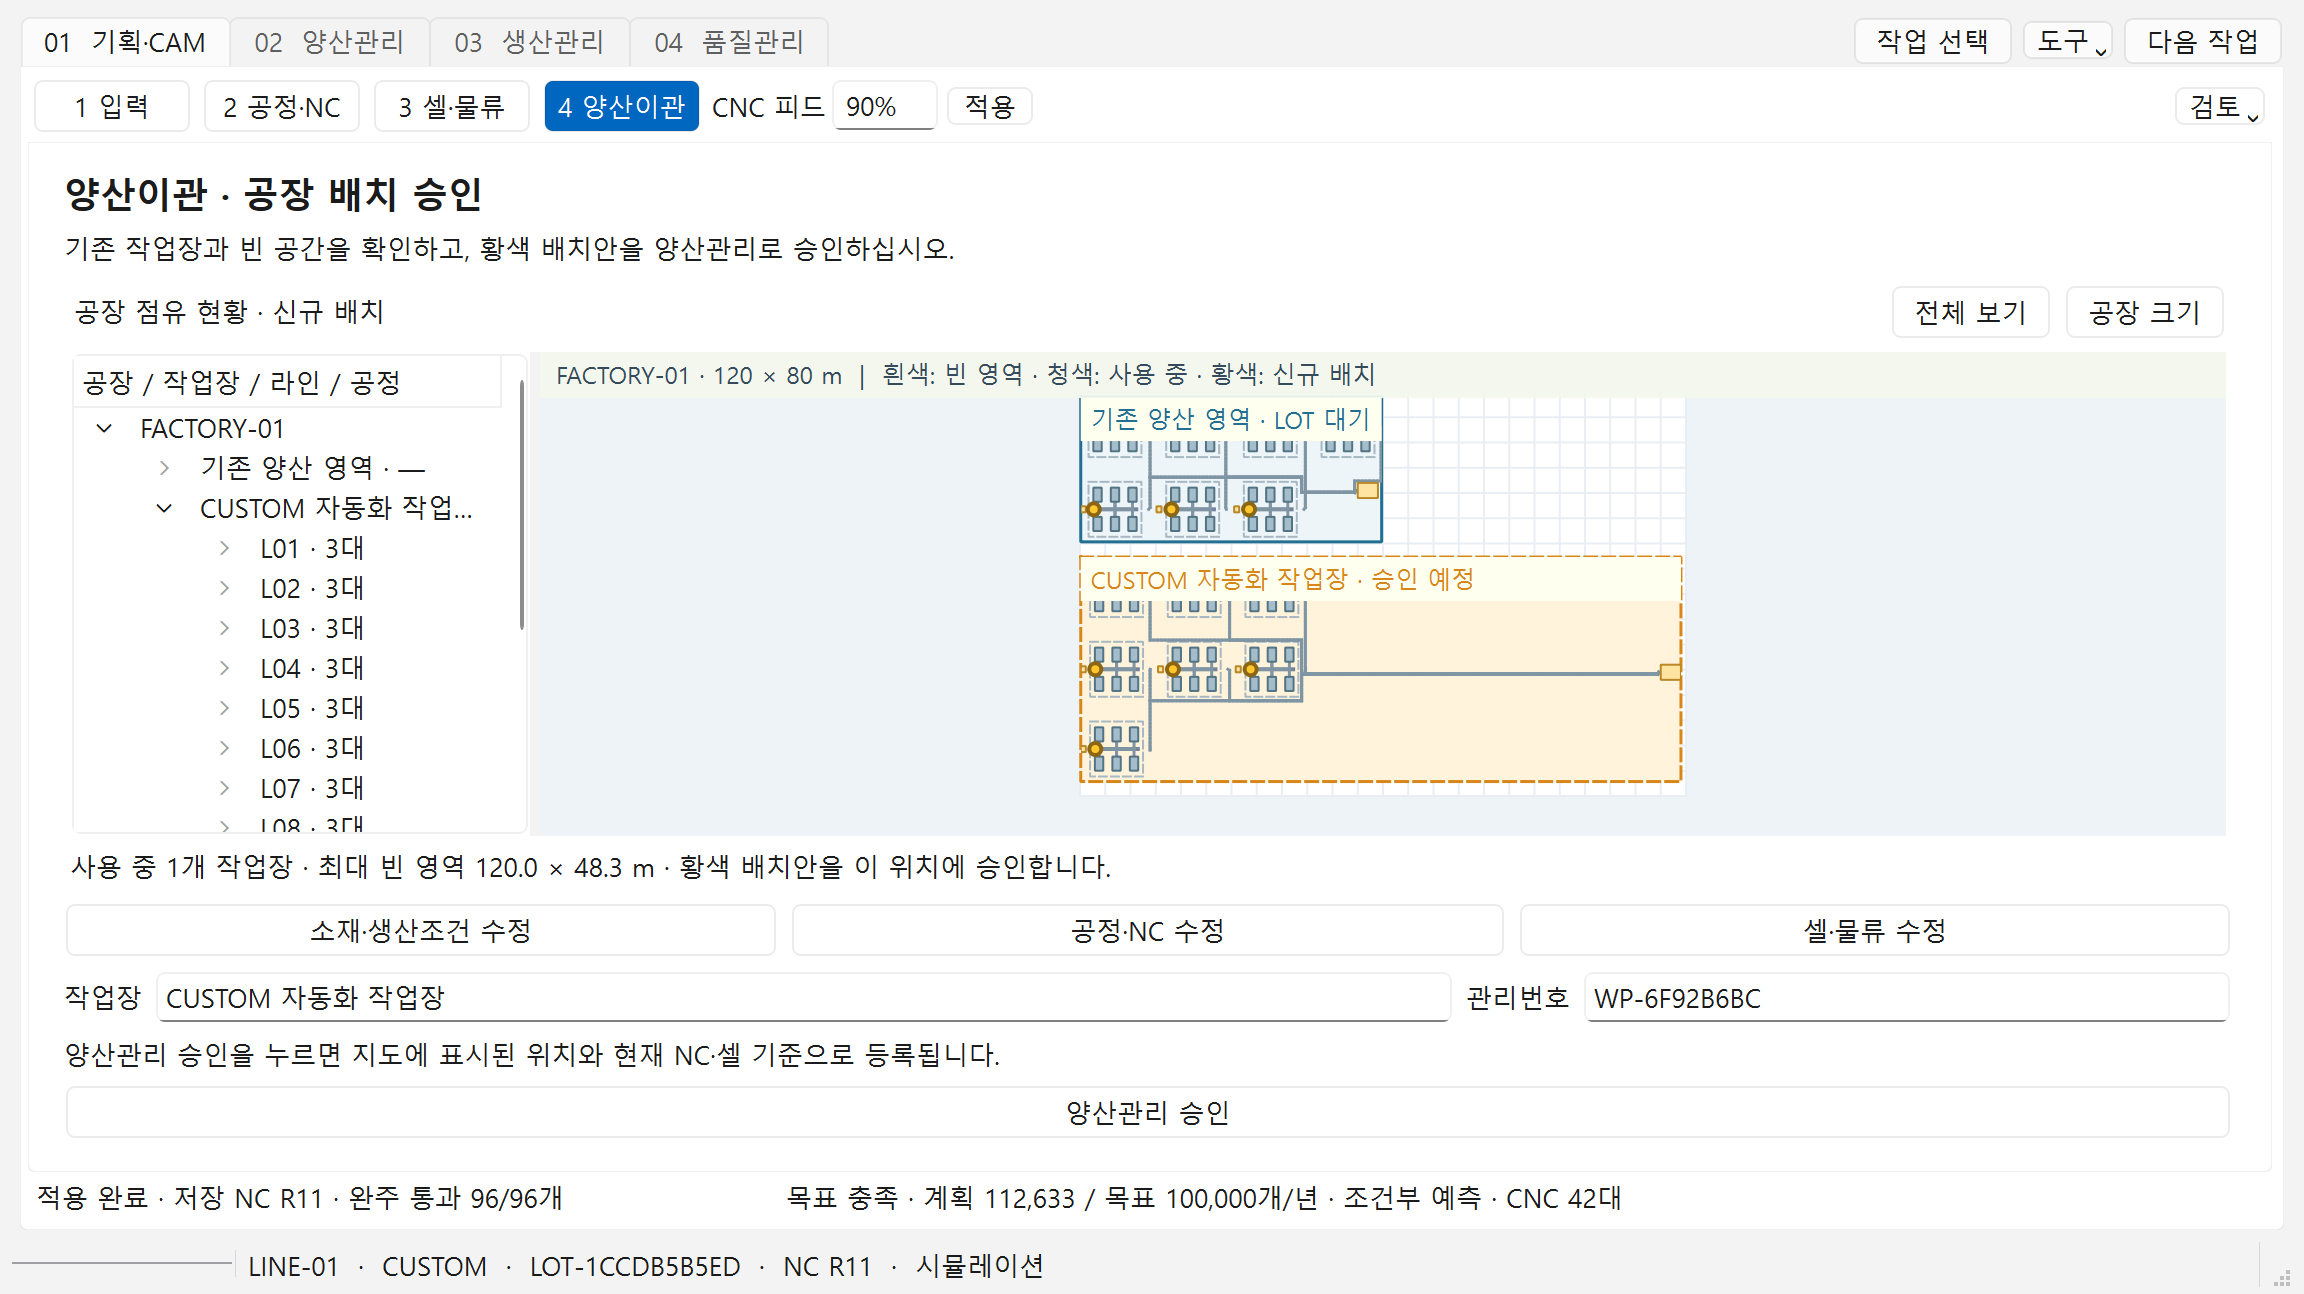Select the L07 · 3대 tree row
This screenshot has width=2304, height=1294.
click(312, 788)
